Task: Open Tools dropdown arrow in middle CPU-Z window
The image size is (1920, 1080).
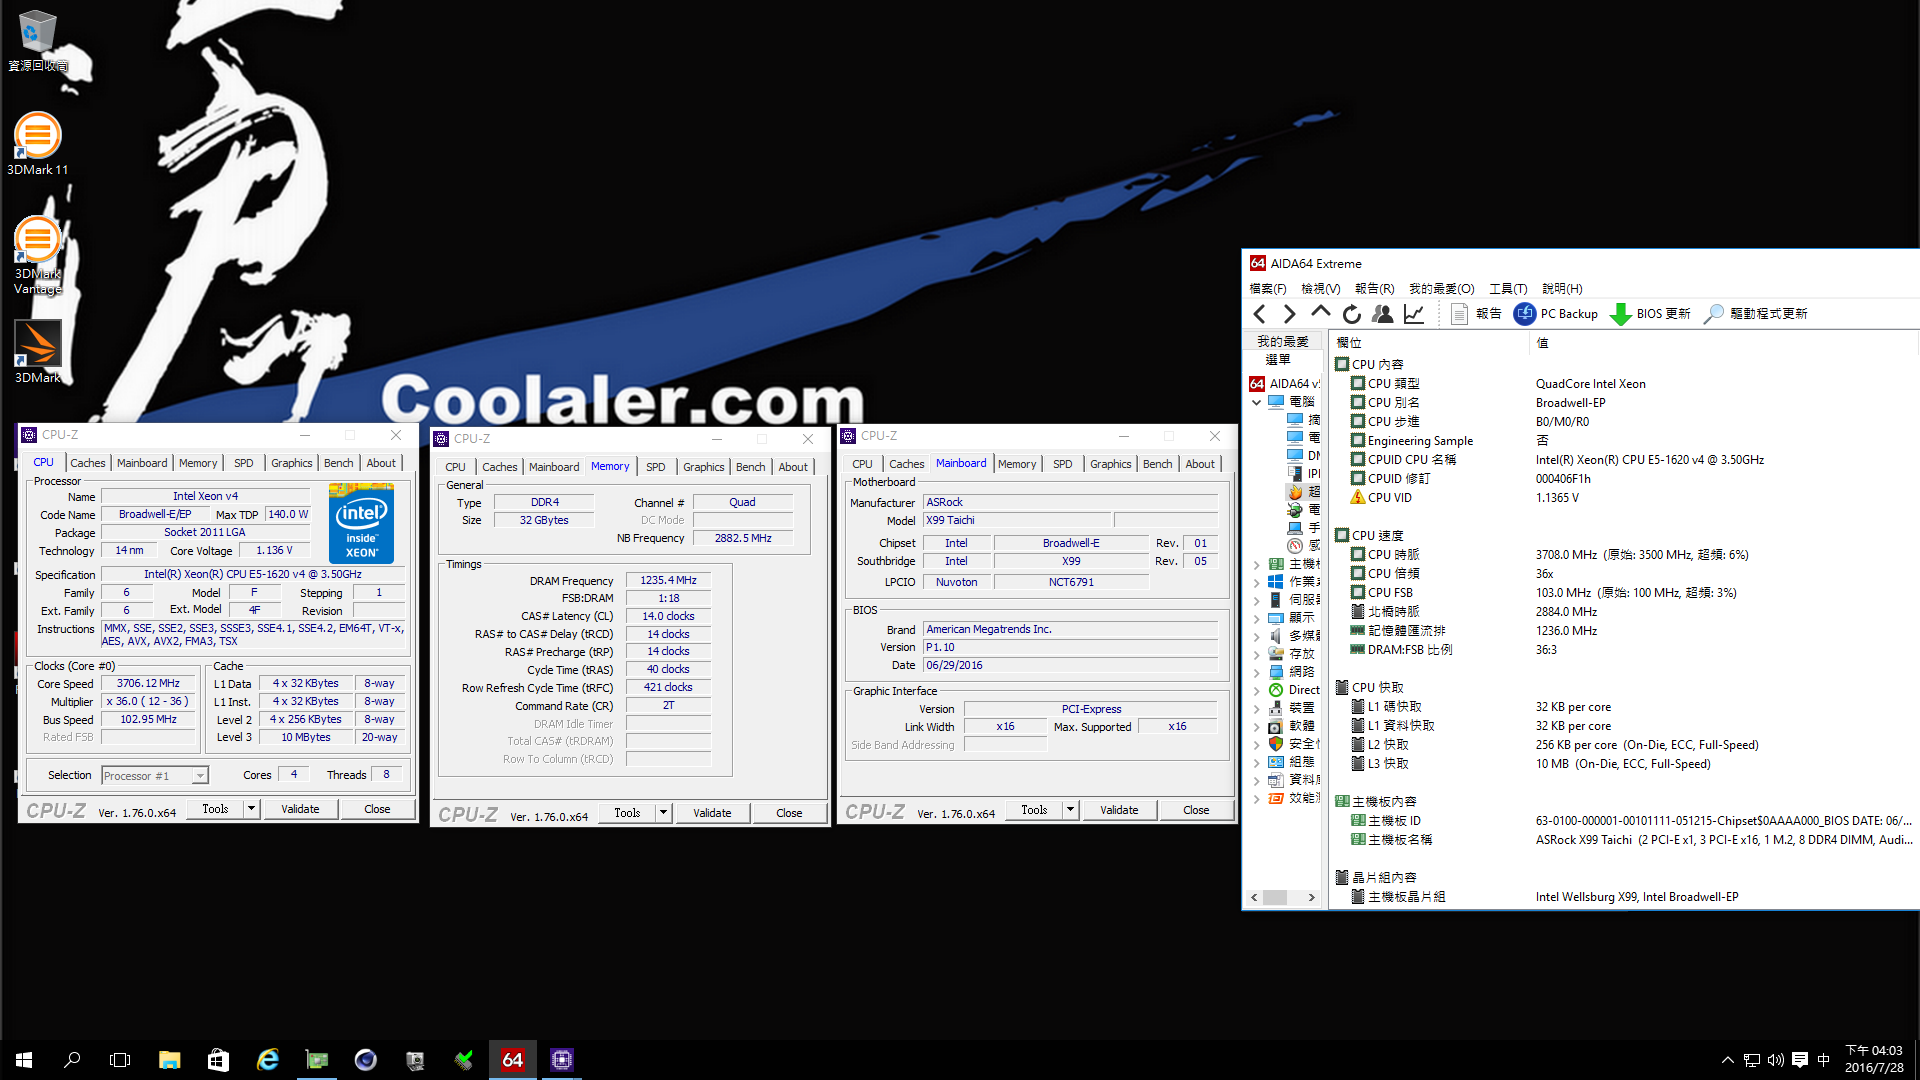Action: point(663,813)
